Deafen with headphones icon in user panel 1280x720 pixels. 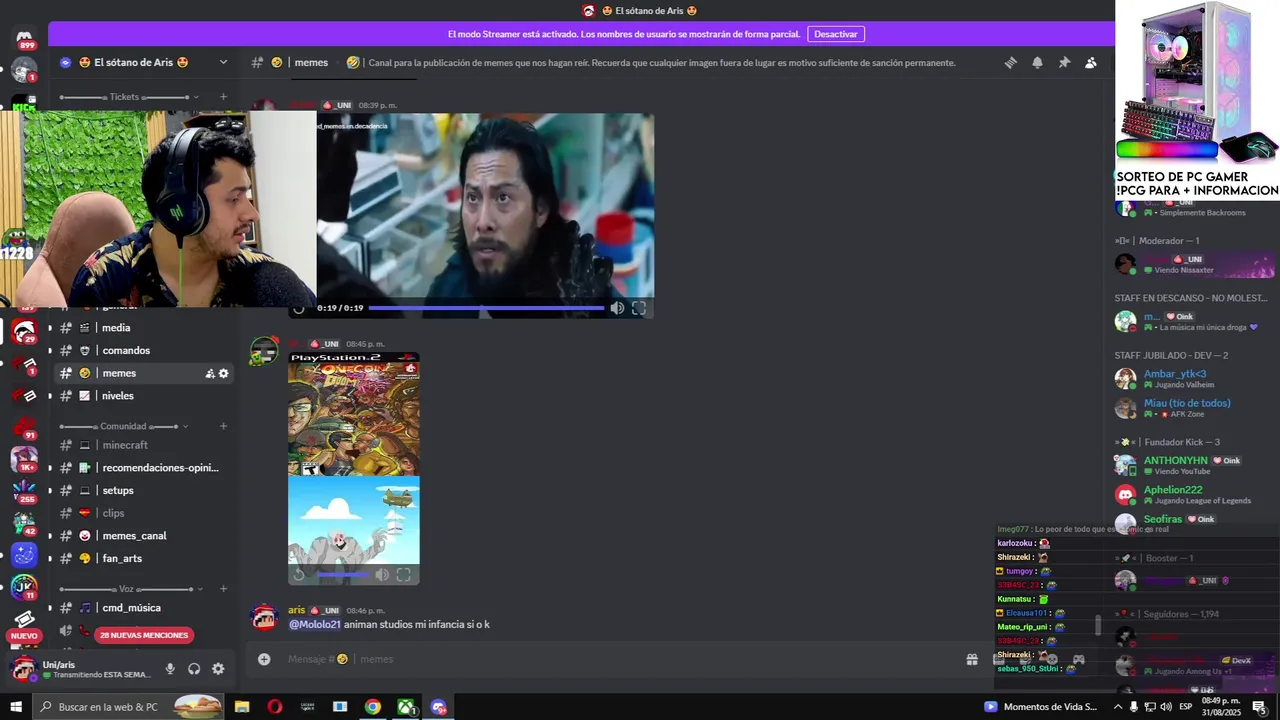point(194,669)
